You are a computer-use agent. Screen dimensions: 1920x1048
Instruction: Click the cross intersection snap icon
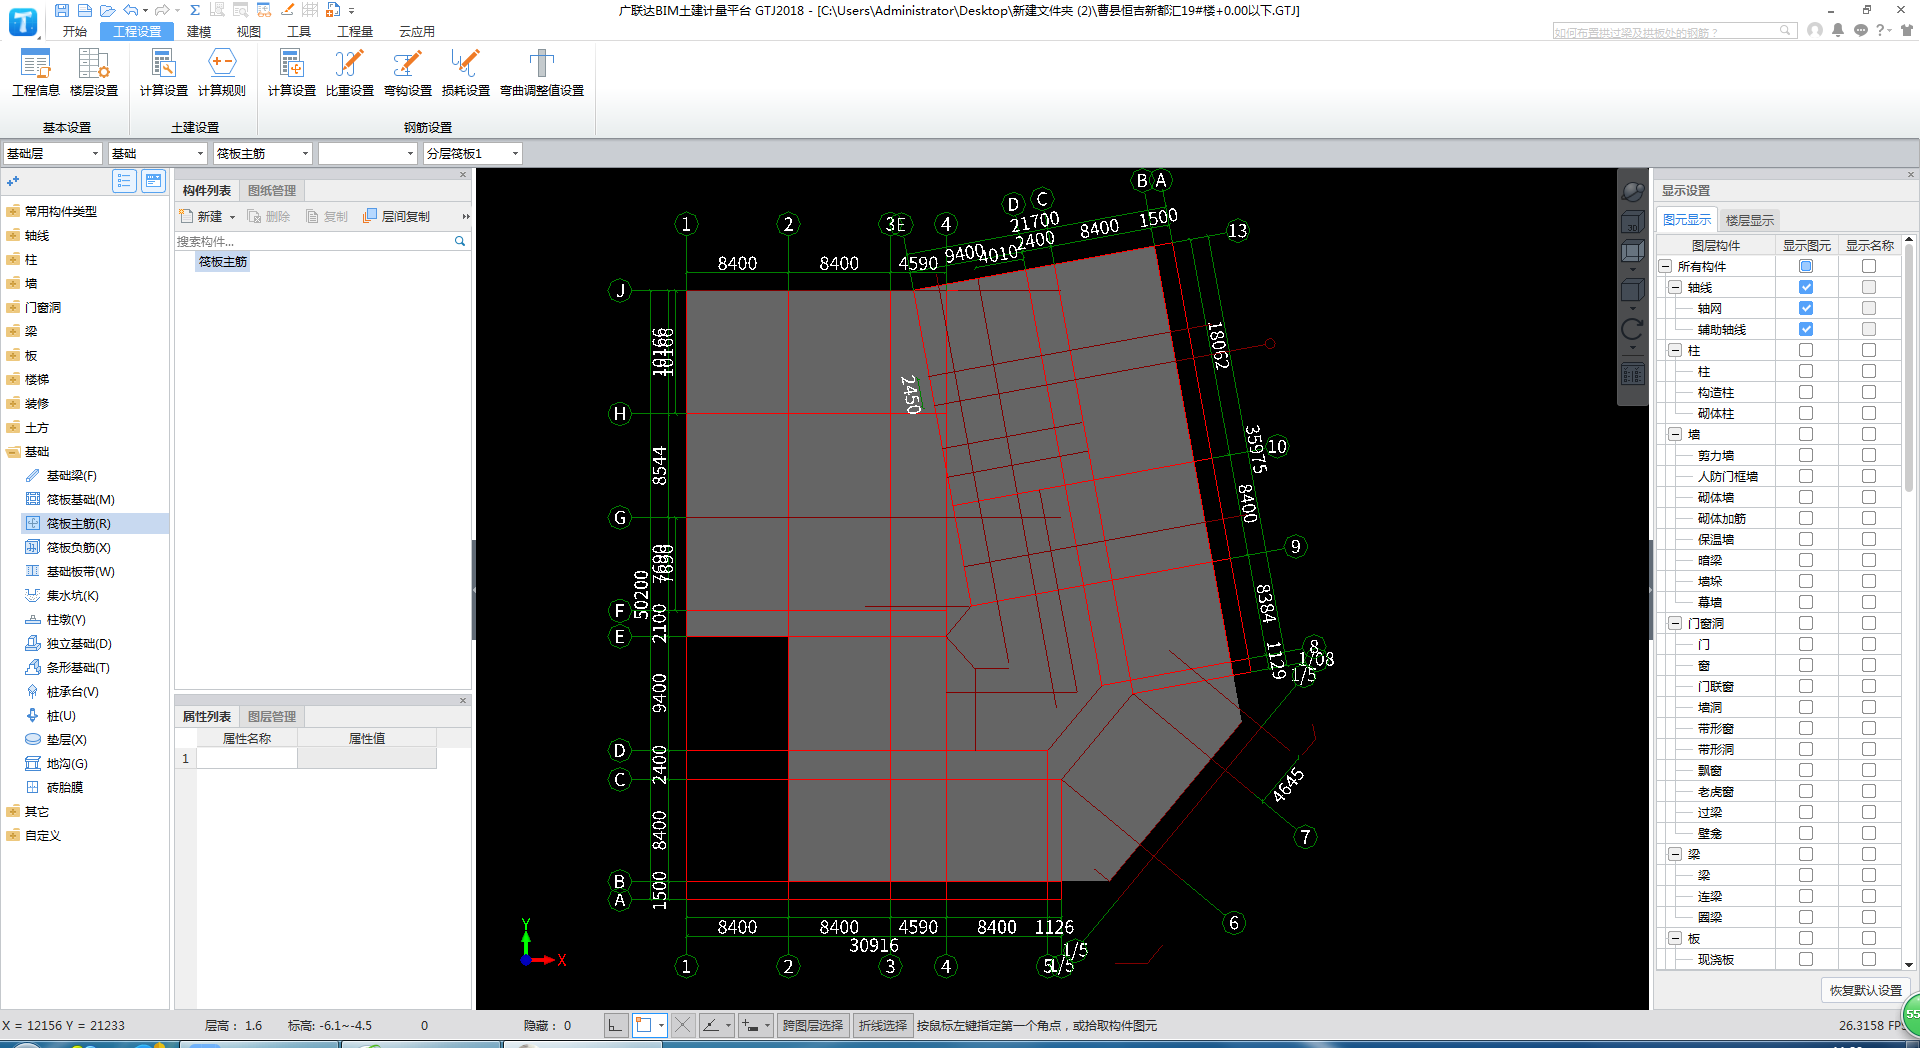click(682, 1025)
